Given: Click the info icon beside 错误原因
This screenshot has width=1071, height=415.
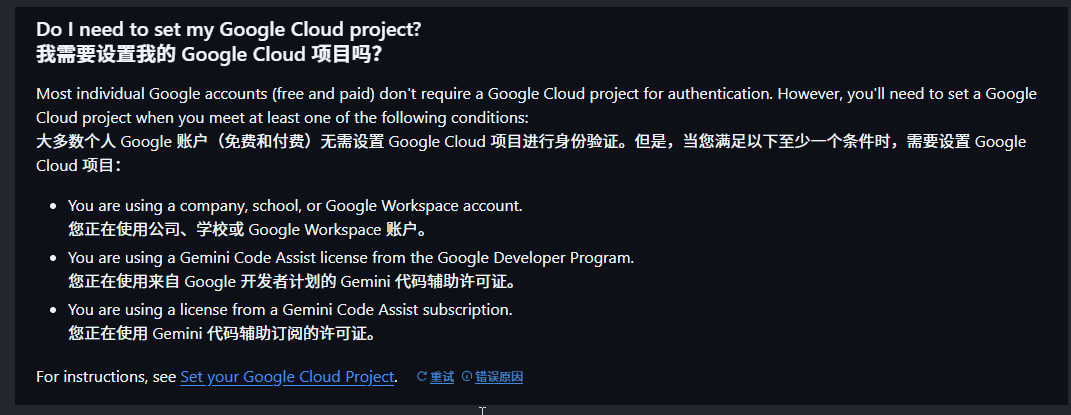Looking at the screenshot, I should 466,377.
